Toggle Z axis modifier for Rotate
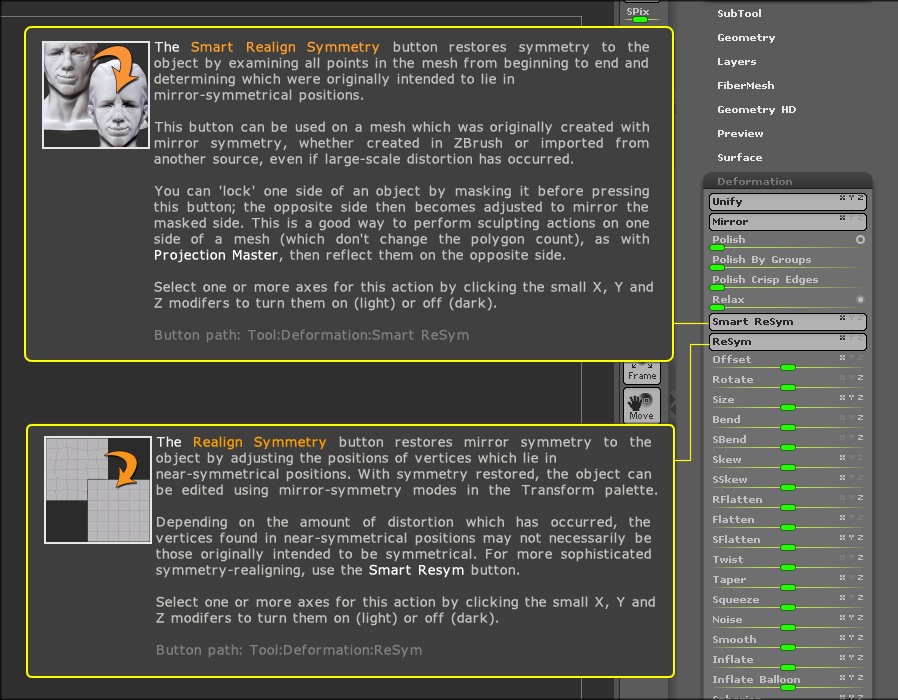898x700 pixels. 860,377
